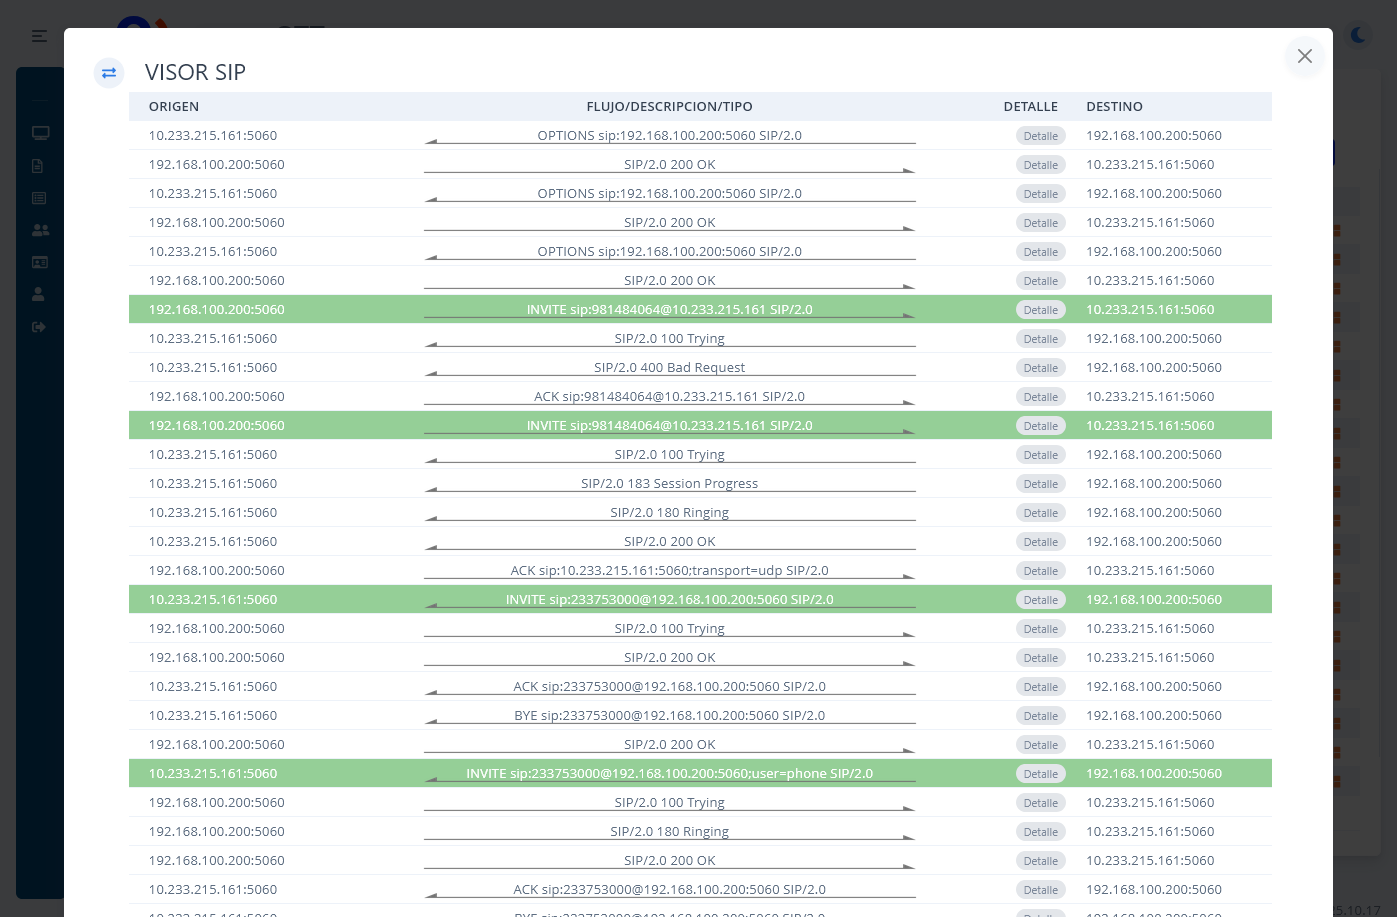Open the document icon in the sidebar
The image size is (1397, 917).
[38, 166]
